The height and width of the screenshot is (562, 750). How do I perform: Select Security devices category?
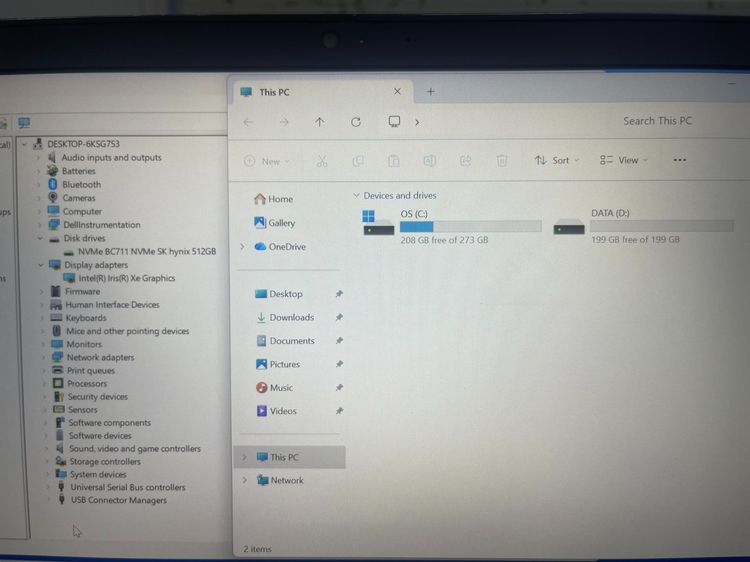click(x=98, y=397)
